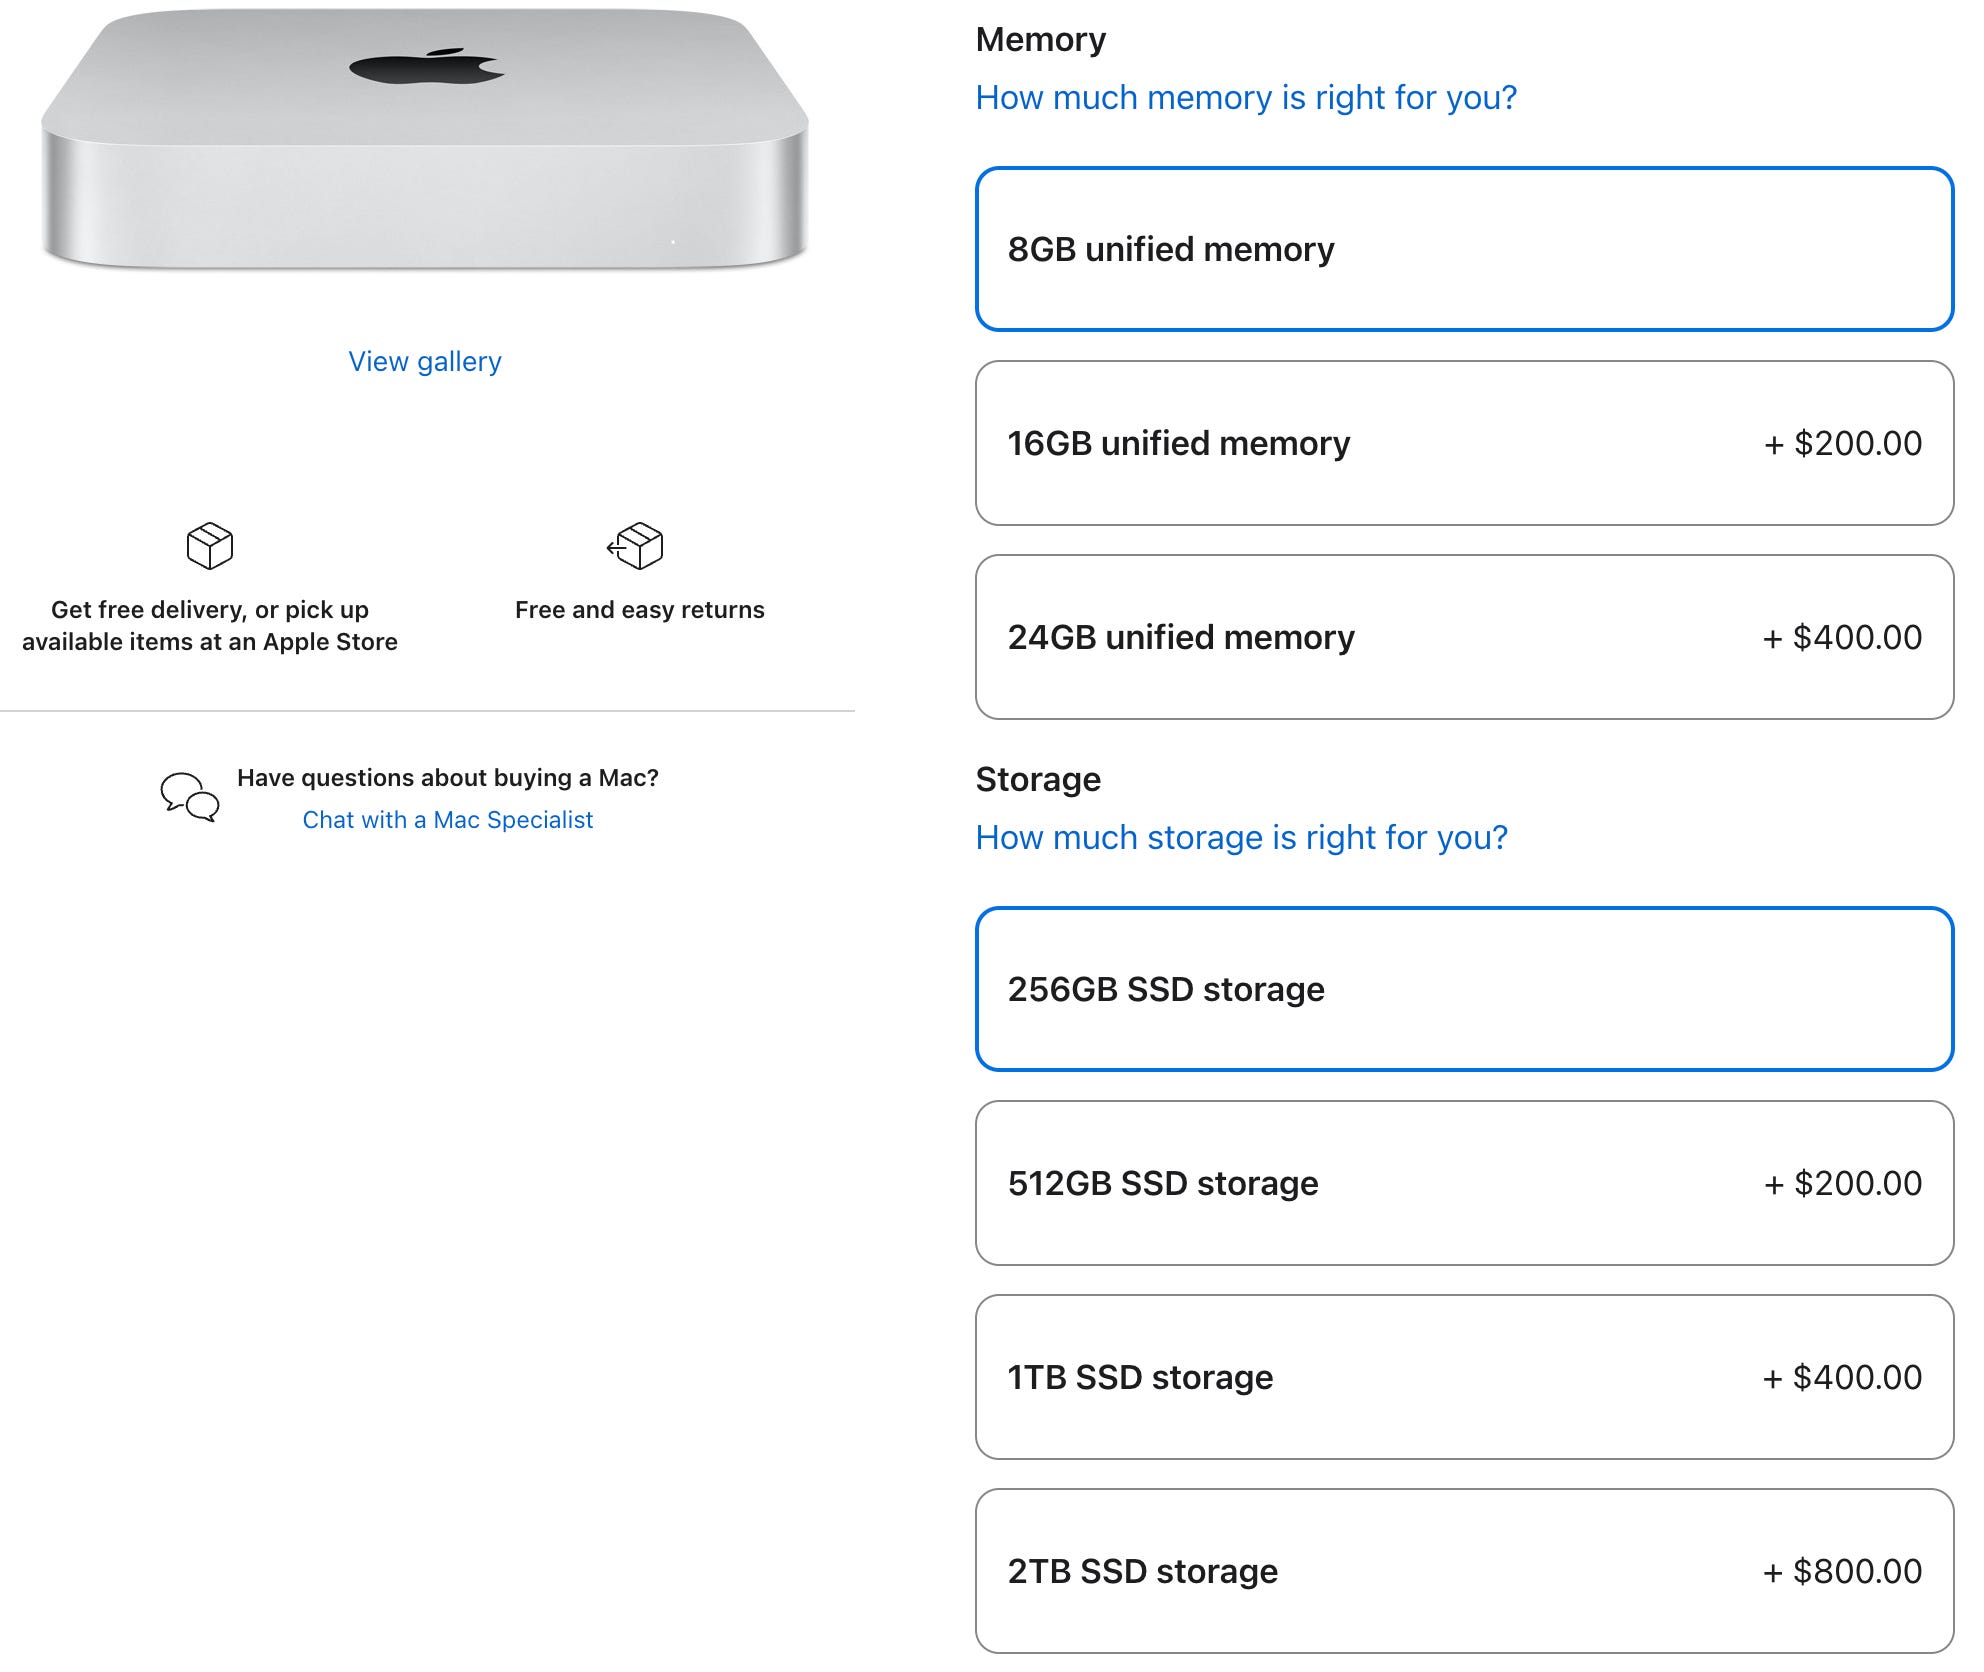Click the chat bubbles icon
The height and width of the screenshot is (1672, 1984).
click(x=190, y=797)
